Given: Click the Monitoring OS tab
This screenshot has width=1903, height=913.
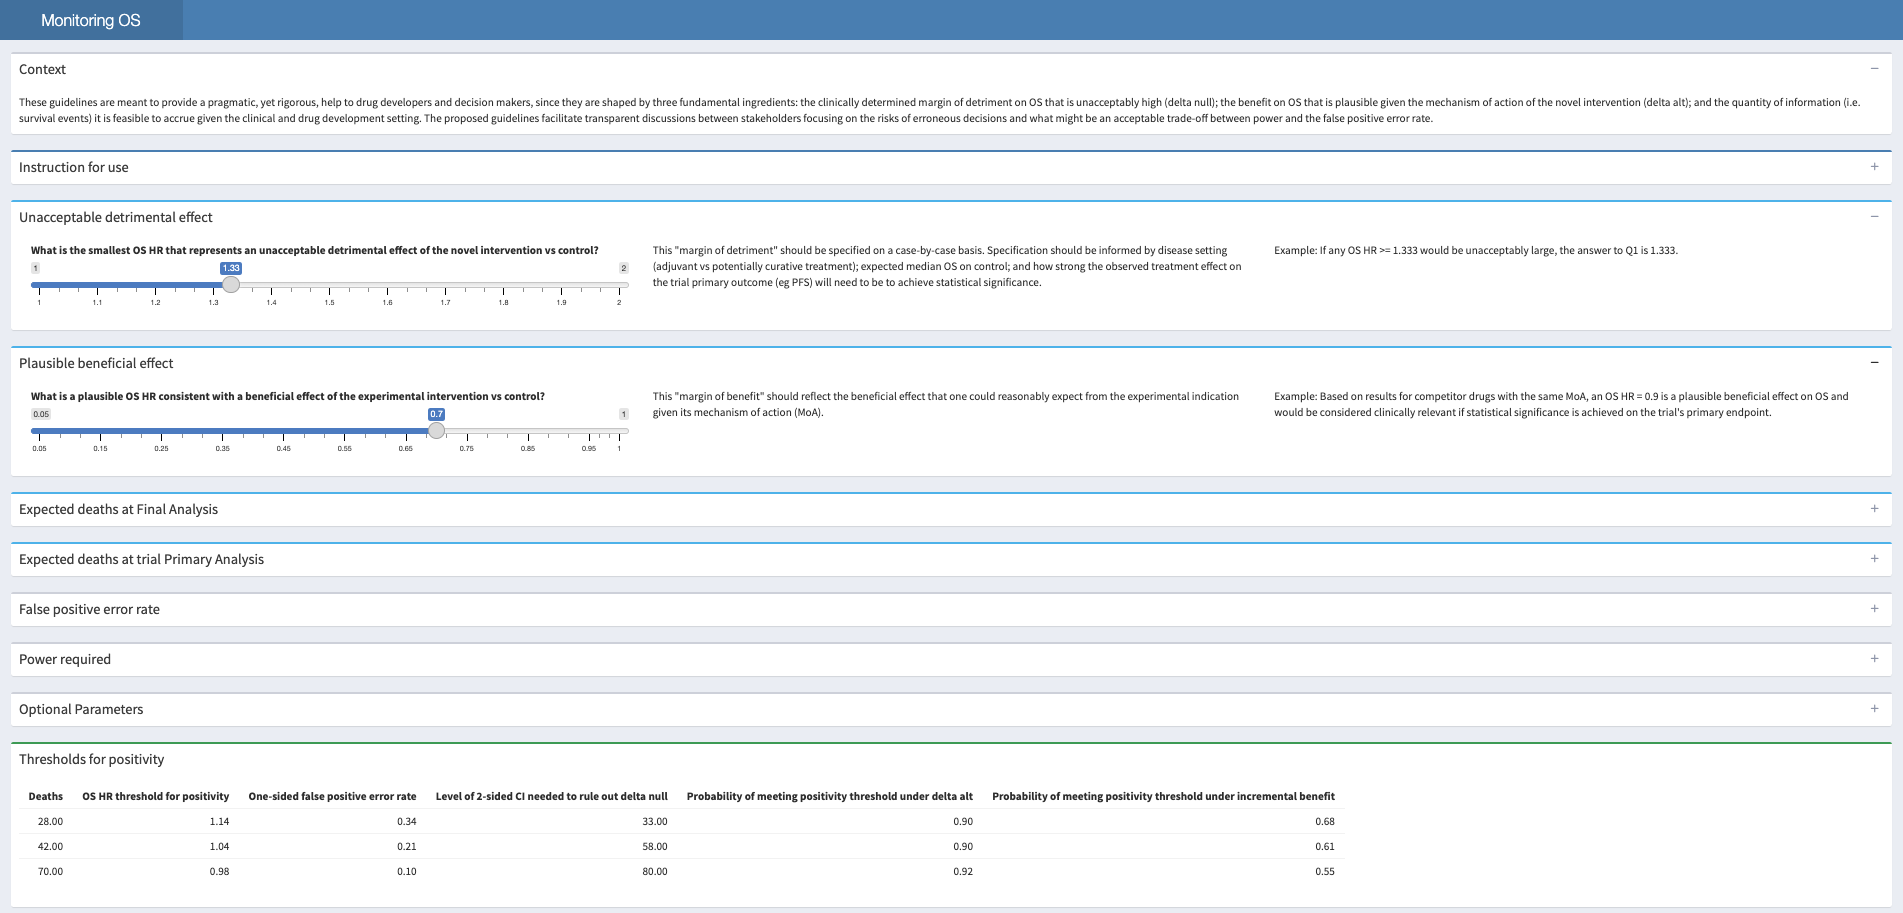Looking at the screenshot, I should (91, 20).
